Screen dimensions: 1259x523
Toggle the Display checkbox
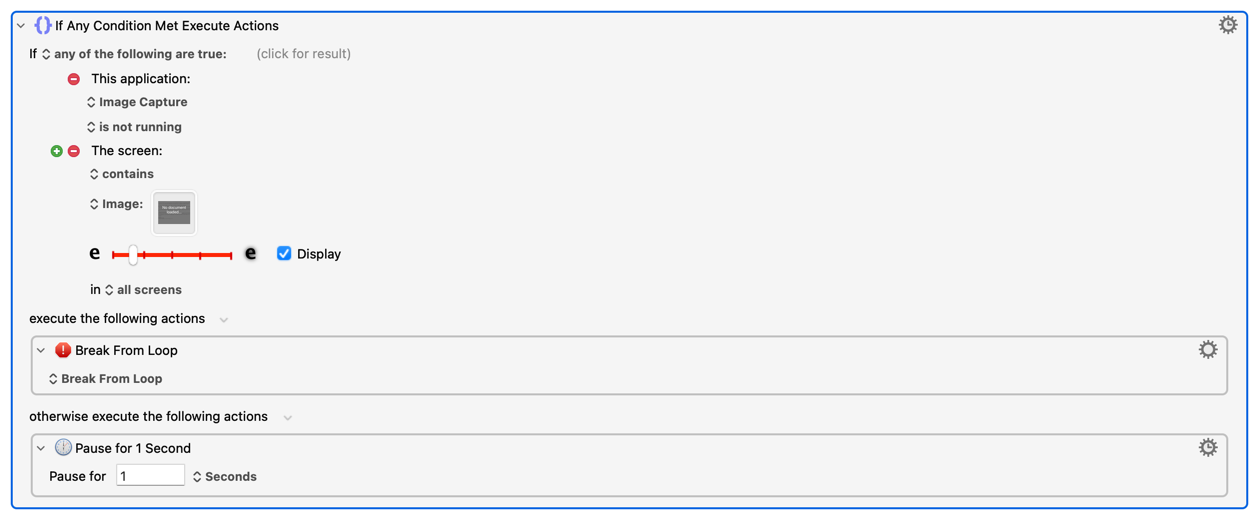coord(284,253)
